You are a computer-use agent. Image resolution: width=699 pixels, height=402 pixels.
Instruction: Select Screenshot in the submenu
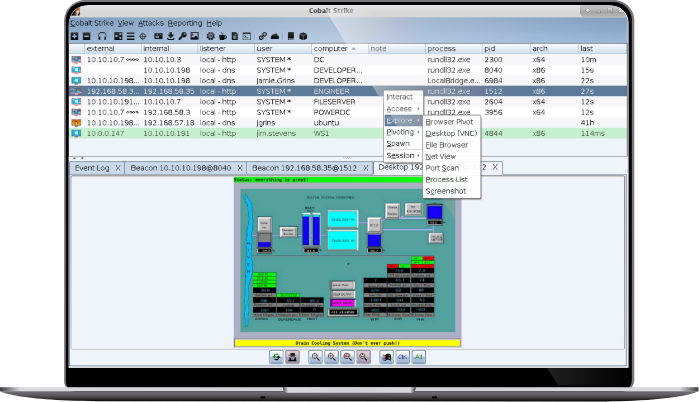click(x=451, y=191)
